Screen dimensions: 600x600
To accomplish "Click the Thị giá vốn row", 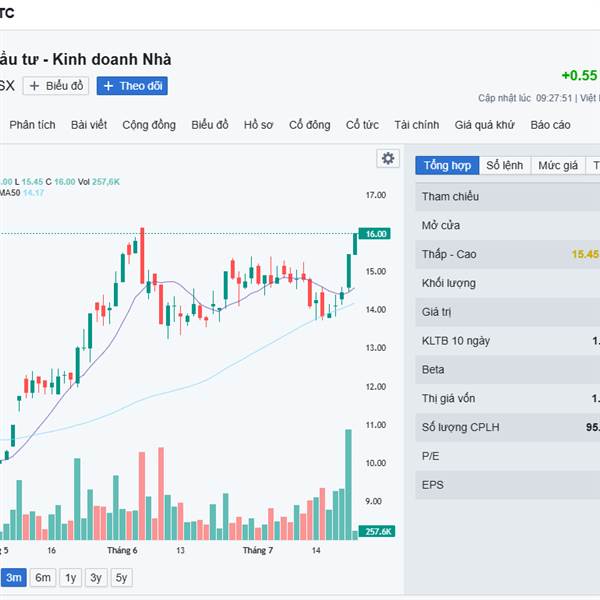I will (x=508, y=398).
